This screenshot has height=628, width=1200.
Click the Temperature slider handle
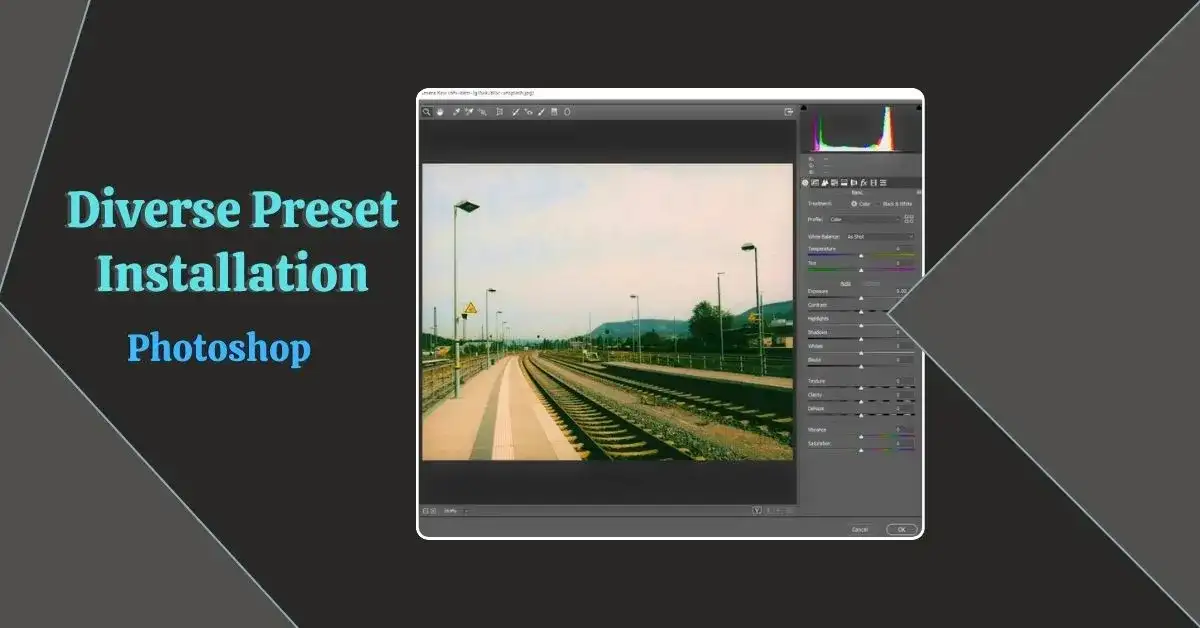tap(861, 256)
